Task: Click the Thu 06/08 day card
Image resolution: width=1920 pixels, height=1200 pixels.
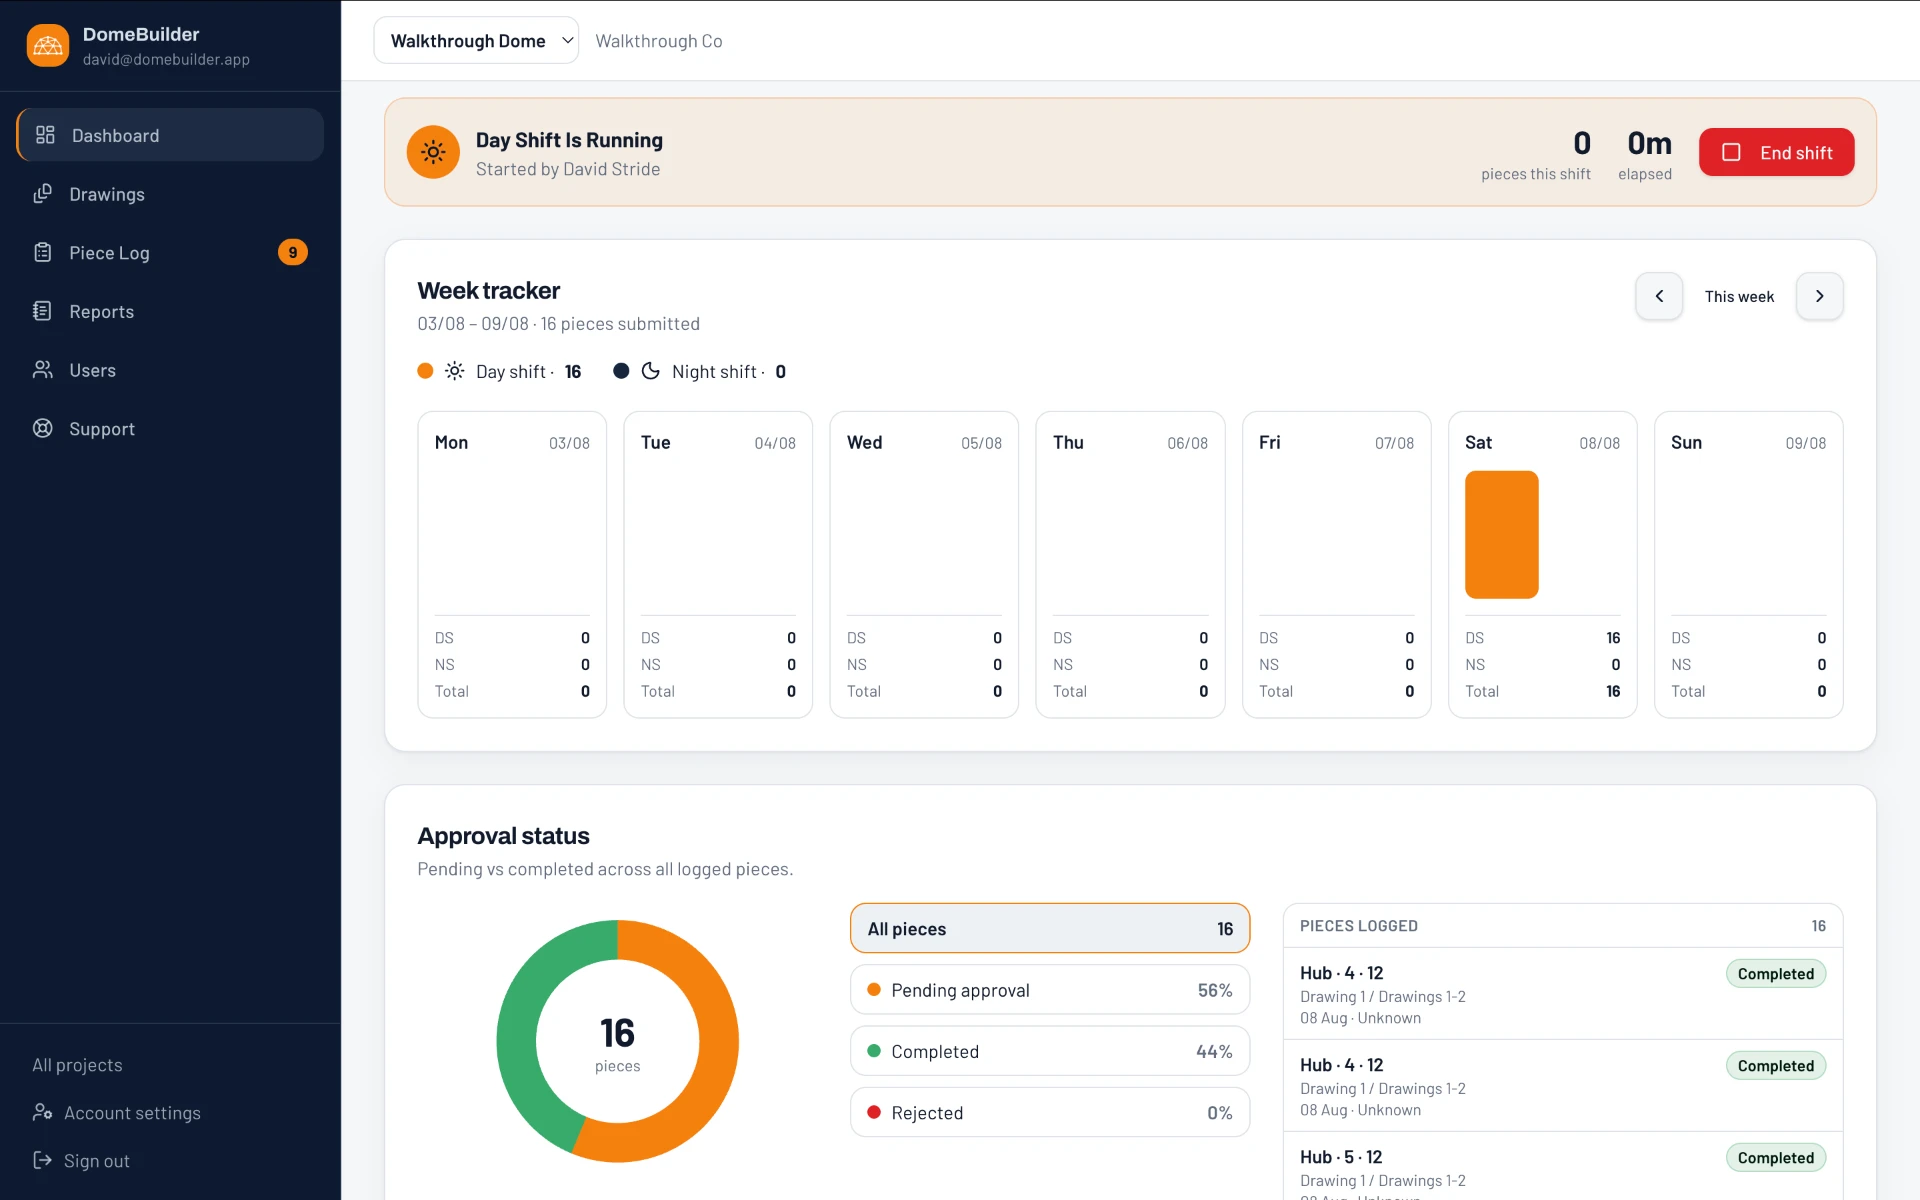Action: (x=1130, y=564)
